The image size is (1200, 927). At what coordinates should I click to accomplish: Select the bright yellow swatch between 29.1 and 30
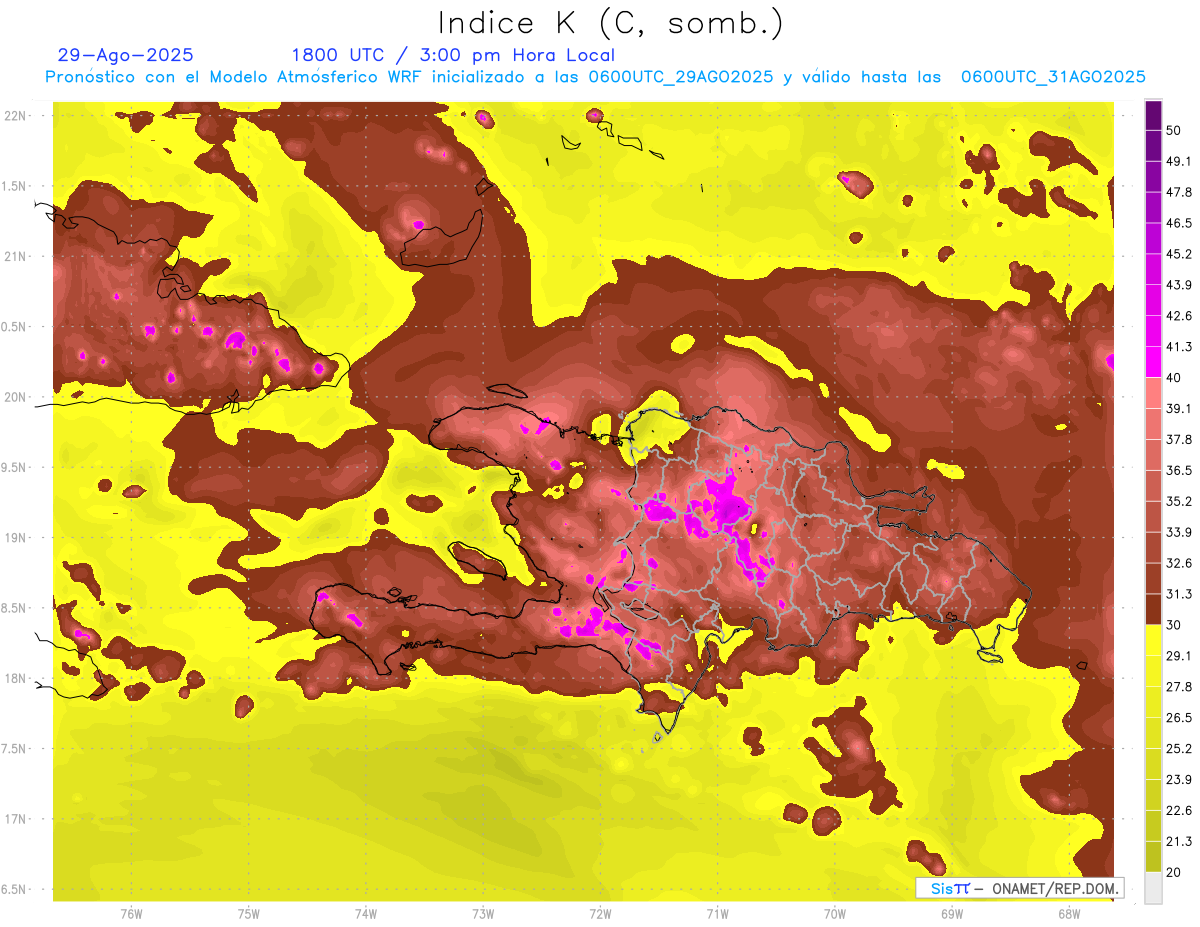[1153, 640]
